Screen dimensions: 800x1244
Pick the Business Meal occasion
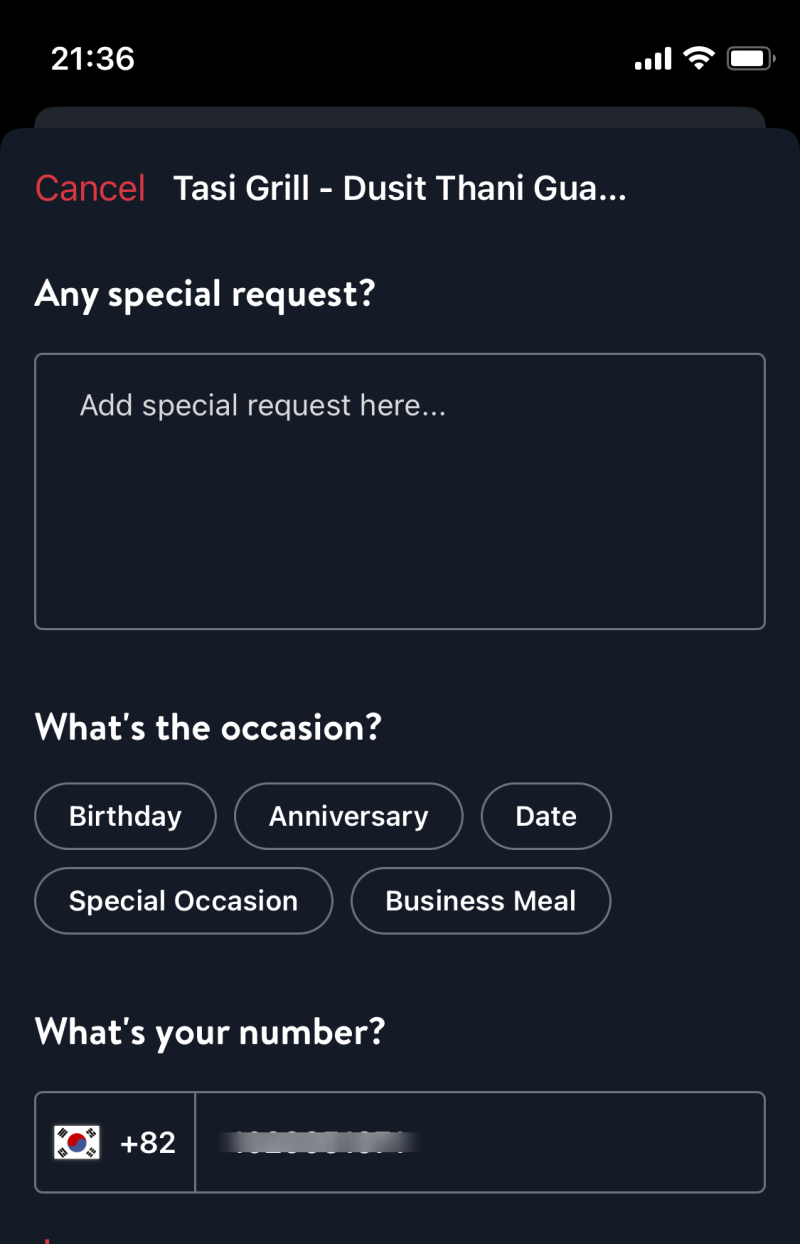click(480, 901)
